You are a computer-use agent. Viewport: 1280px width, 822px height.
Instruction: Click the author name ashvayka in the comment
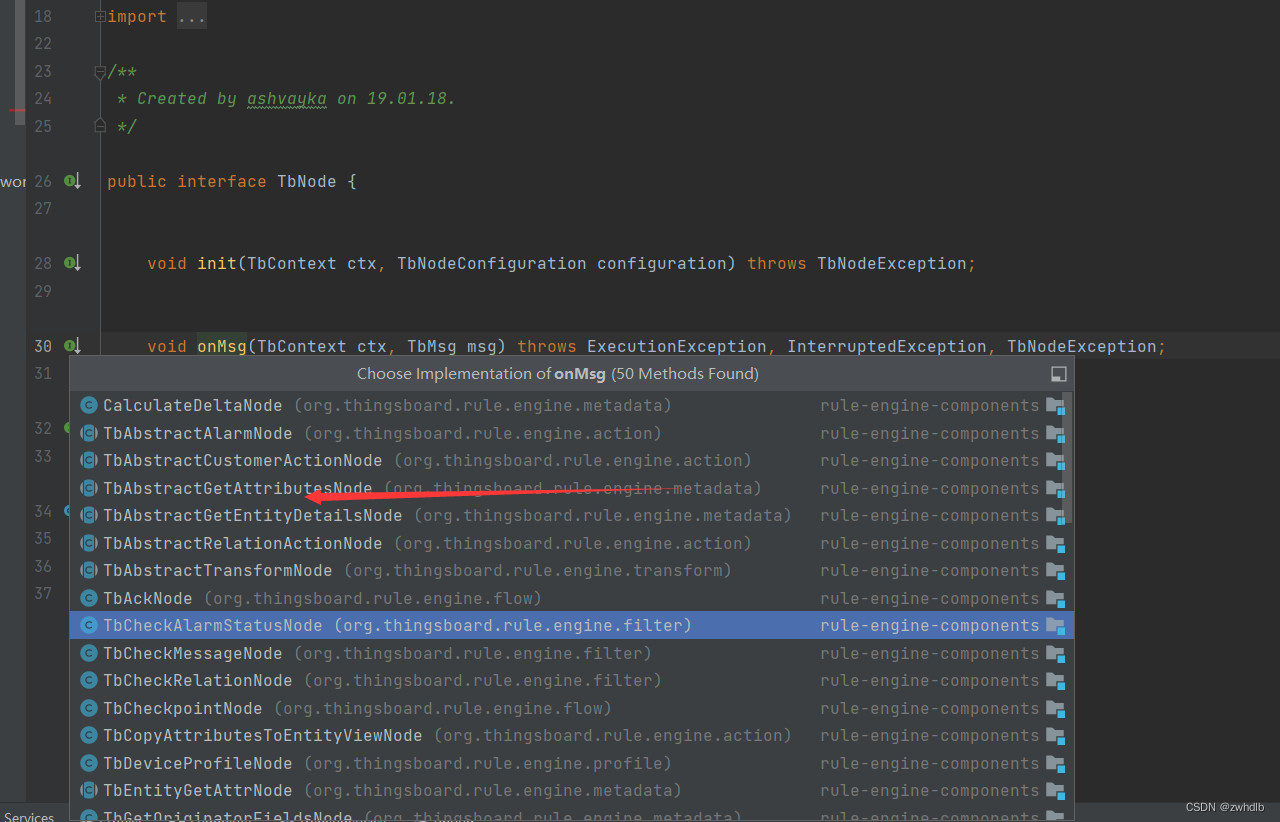287,99
